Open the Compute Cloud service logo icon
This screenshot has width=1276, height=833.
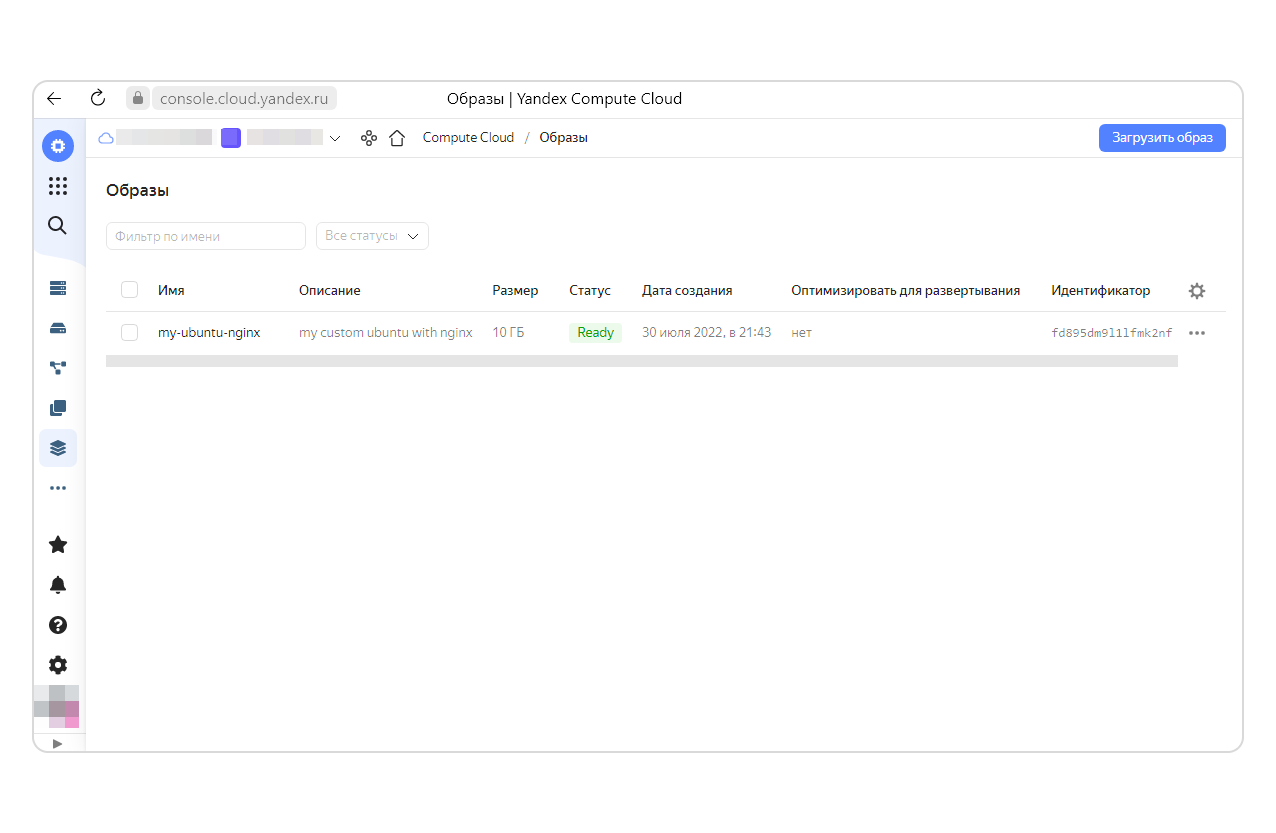(x=58, y=146)
